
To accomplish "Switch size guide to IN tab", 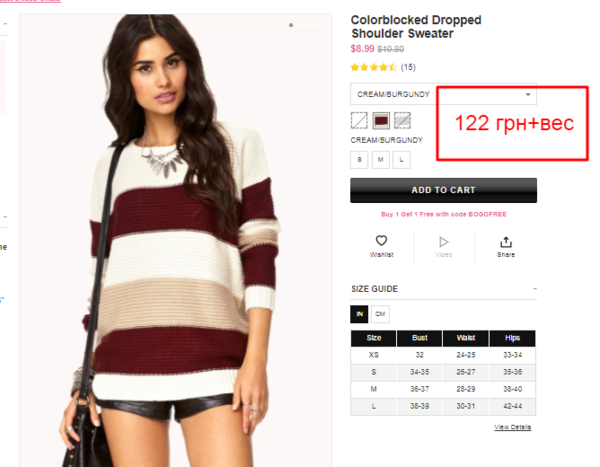I will 359,314.
